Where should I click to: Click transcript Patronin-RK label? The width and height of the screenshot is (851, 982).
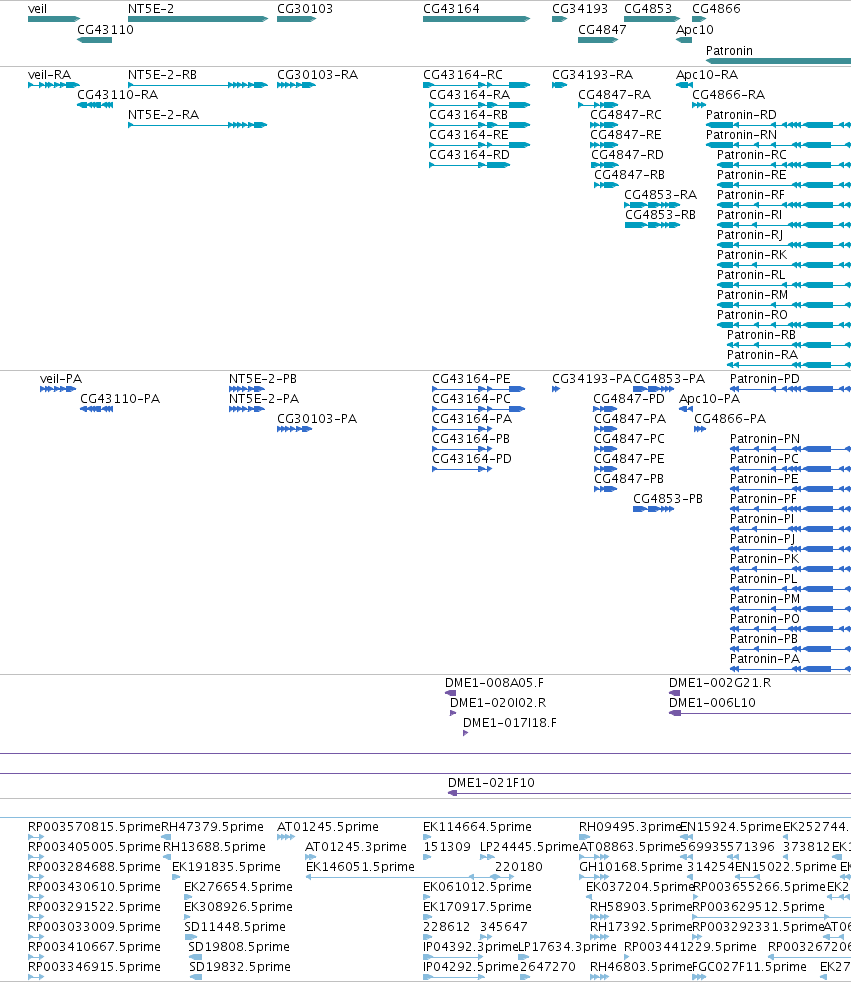(752, 255)
